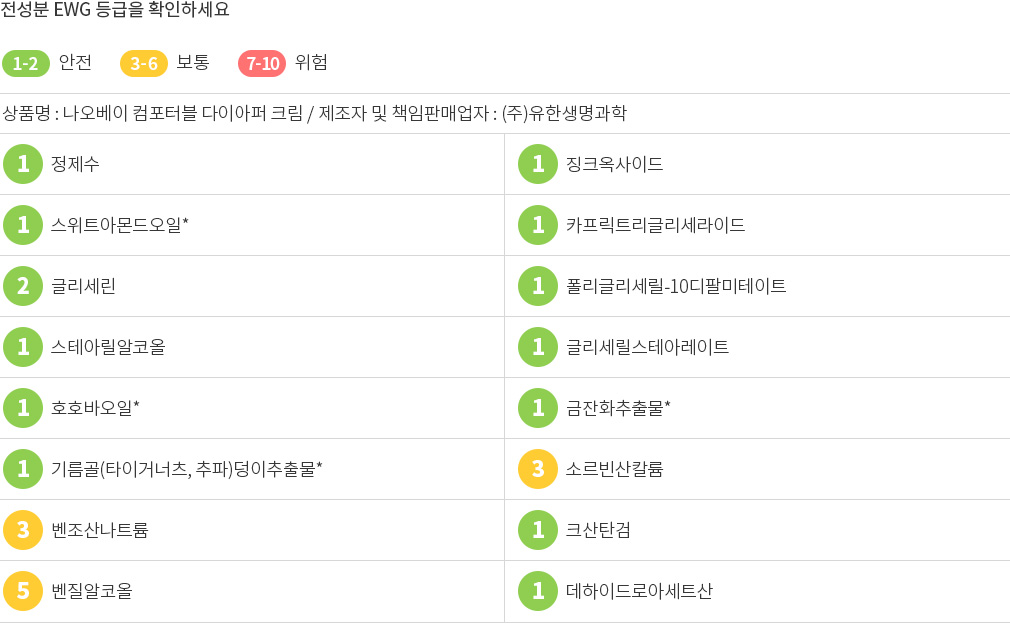The image size is (1010, 624).
Task: Select the 카프릭트리글리세라이드 ingredient name
Action: click(x=656, y=225)
